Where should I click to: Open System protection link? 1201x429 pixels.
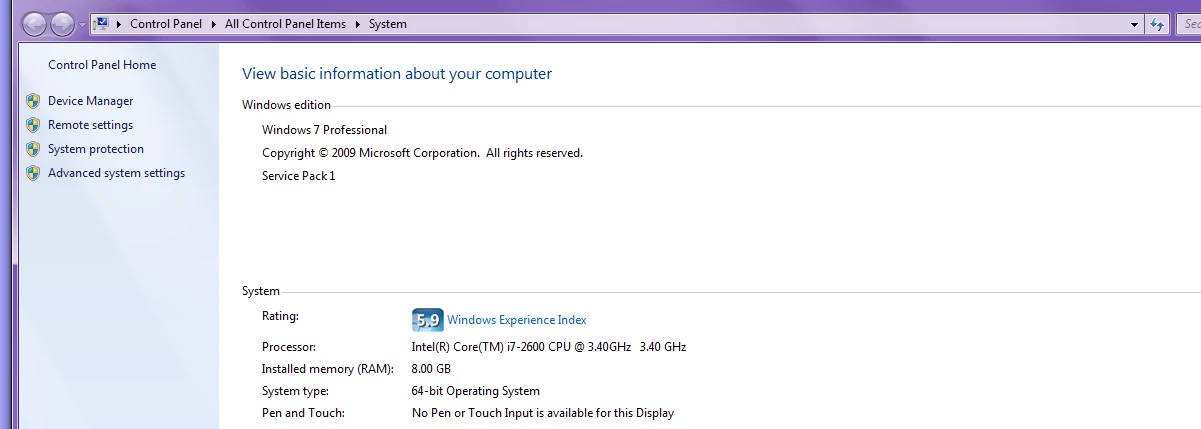click(x=96, y=149)
